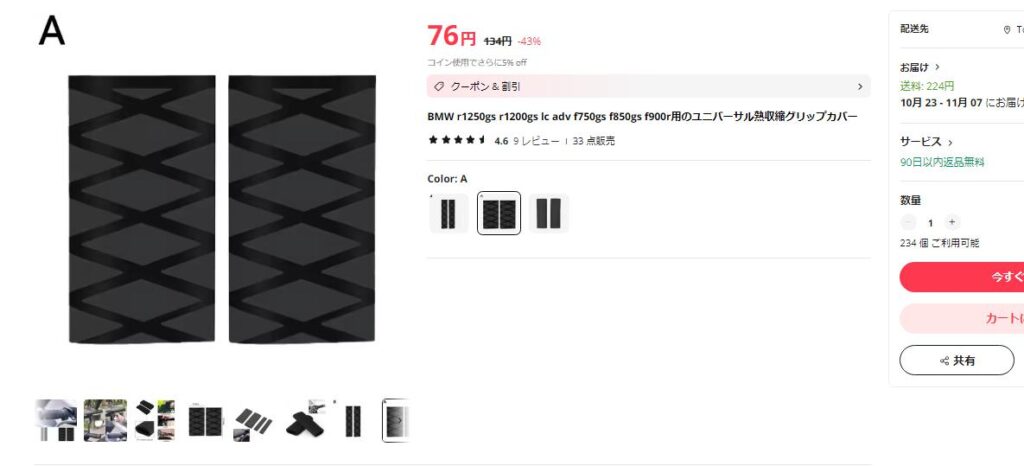Open the motorcycle handlebar photo thumbnail
This screenshot has width=1024, height=466.
[105, 421]
